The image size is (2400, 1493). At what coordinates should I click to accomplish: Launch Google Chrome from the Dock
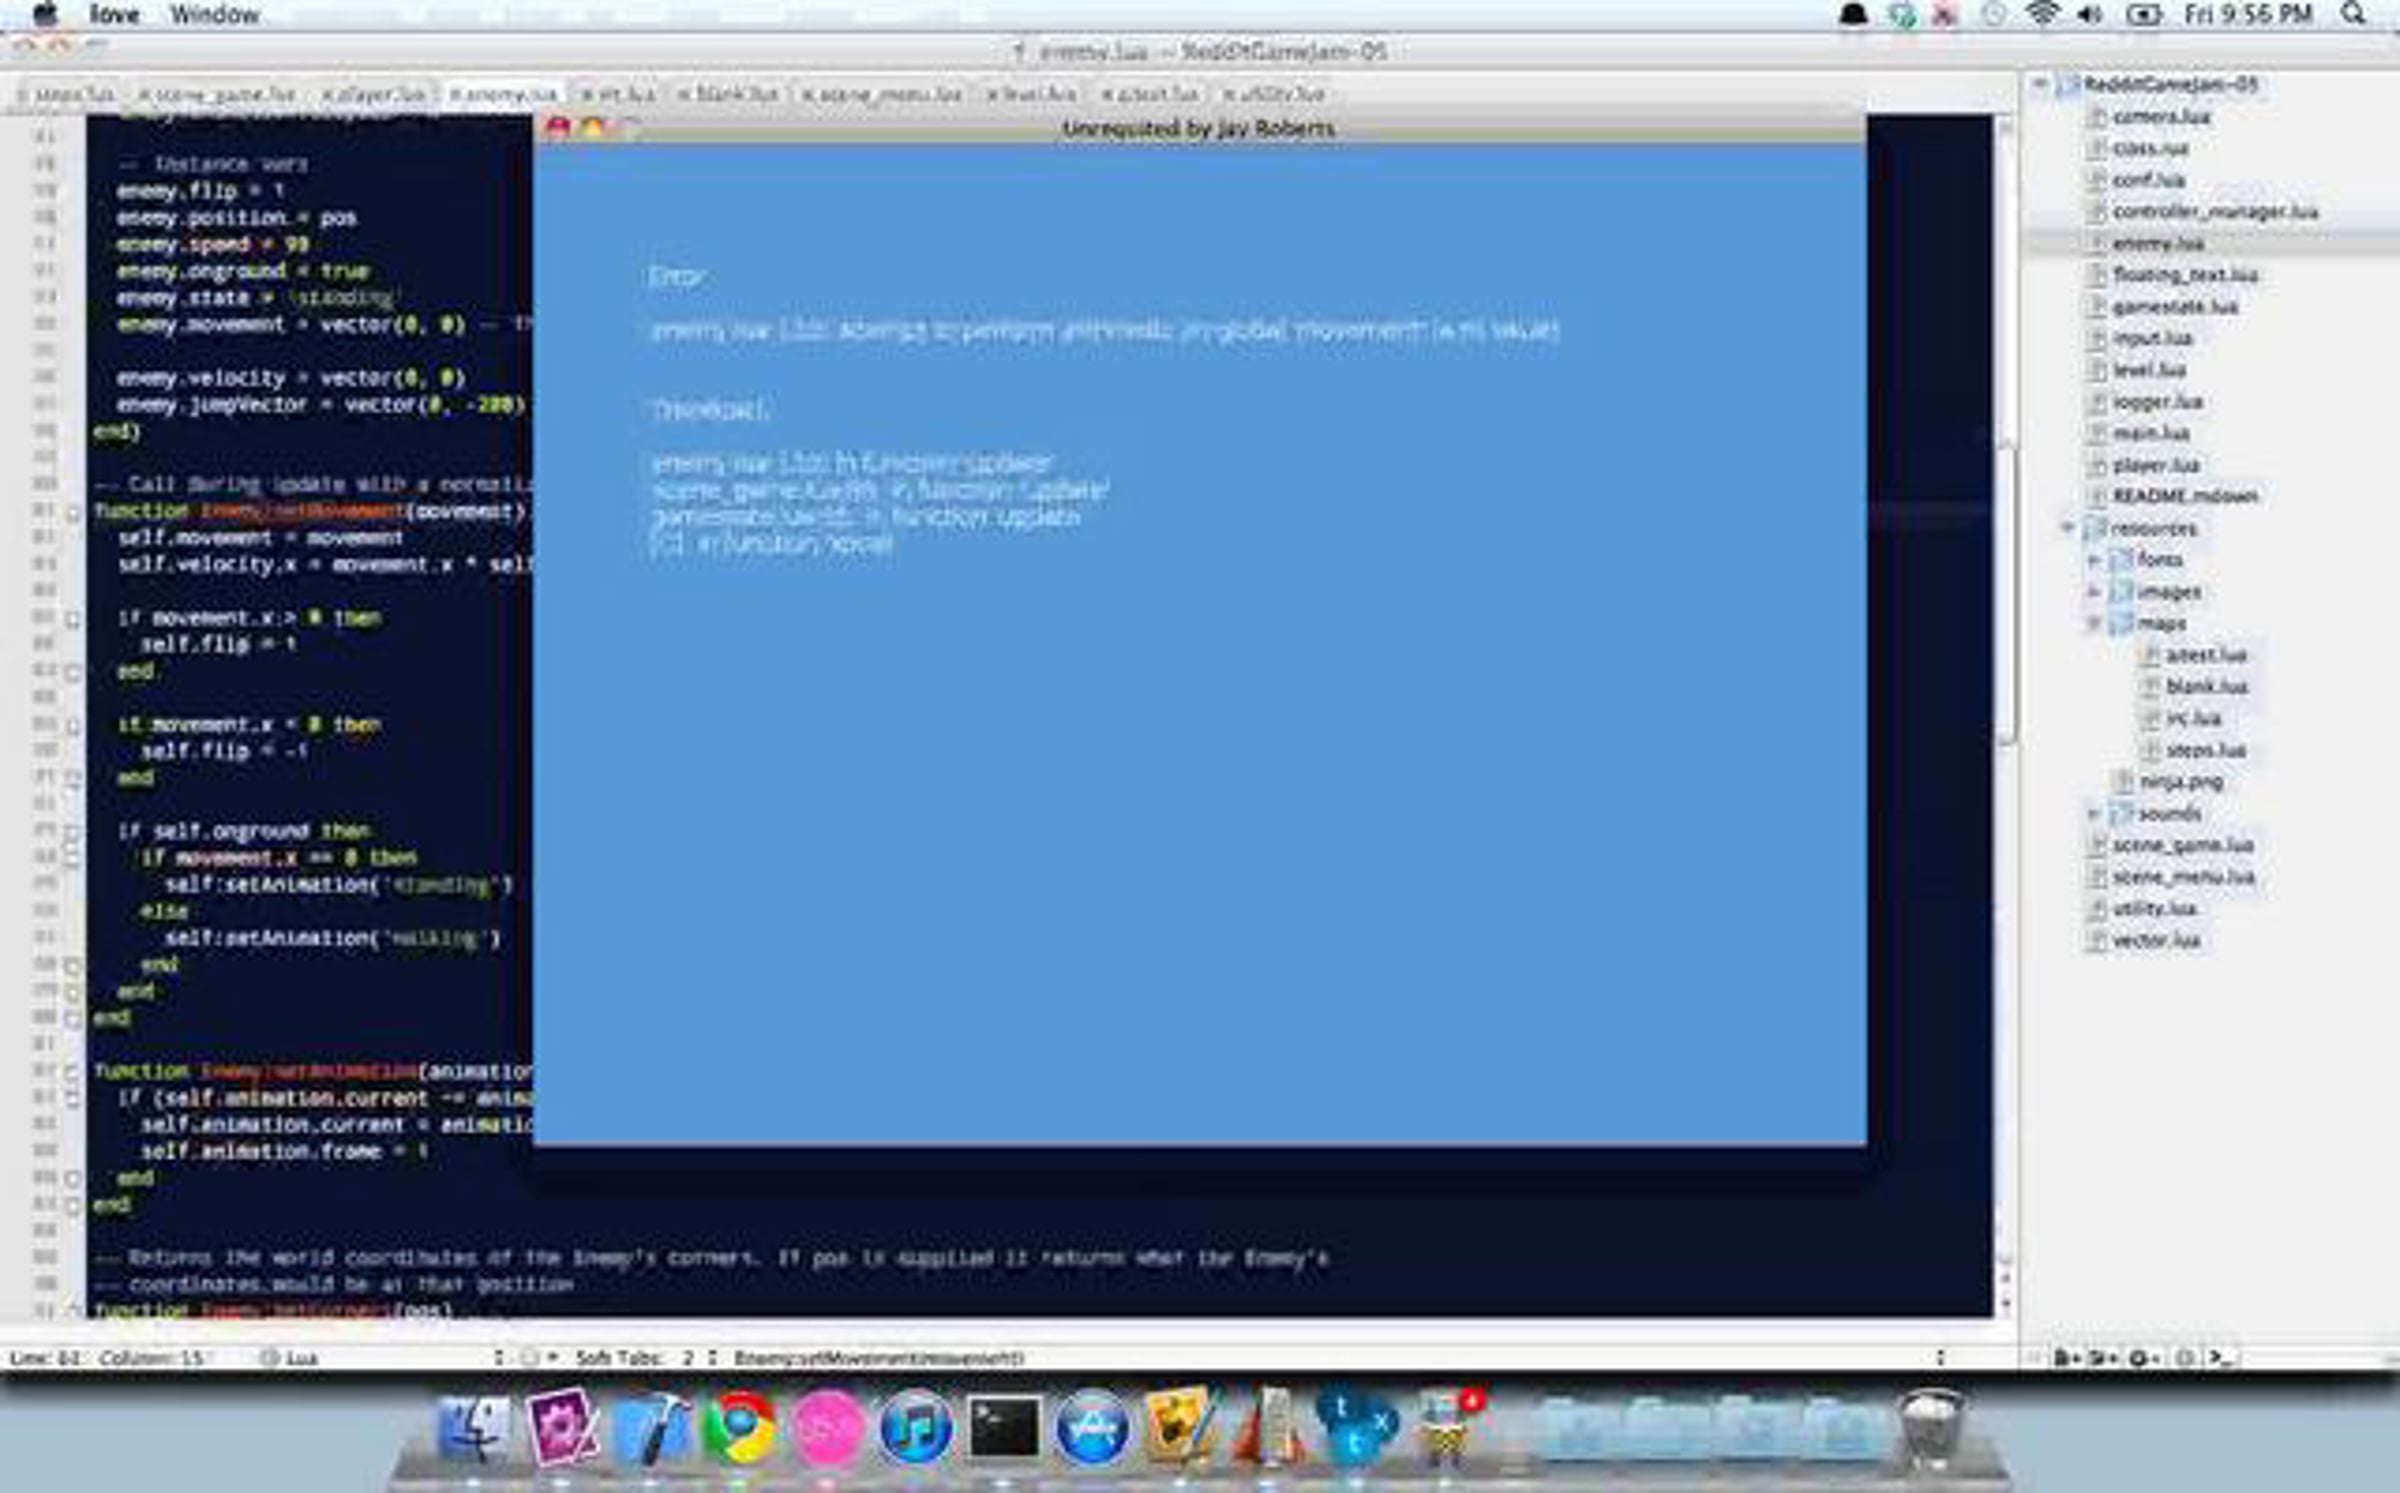click(739, 1428)
